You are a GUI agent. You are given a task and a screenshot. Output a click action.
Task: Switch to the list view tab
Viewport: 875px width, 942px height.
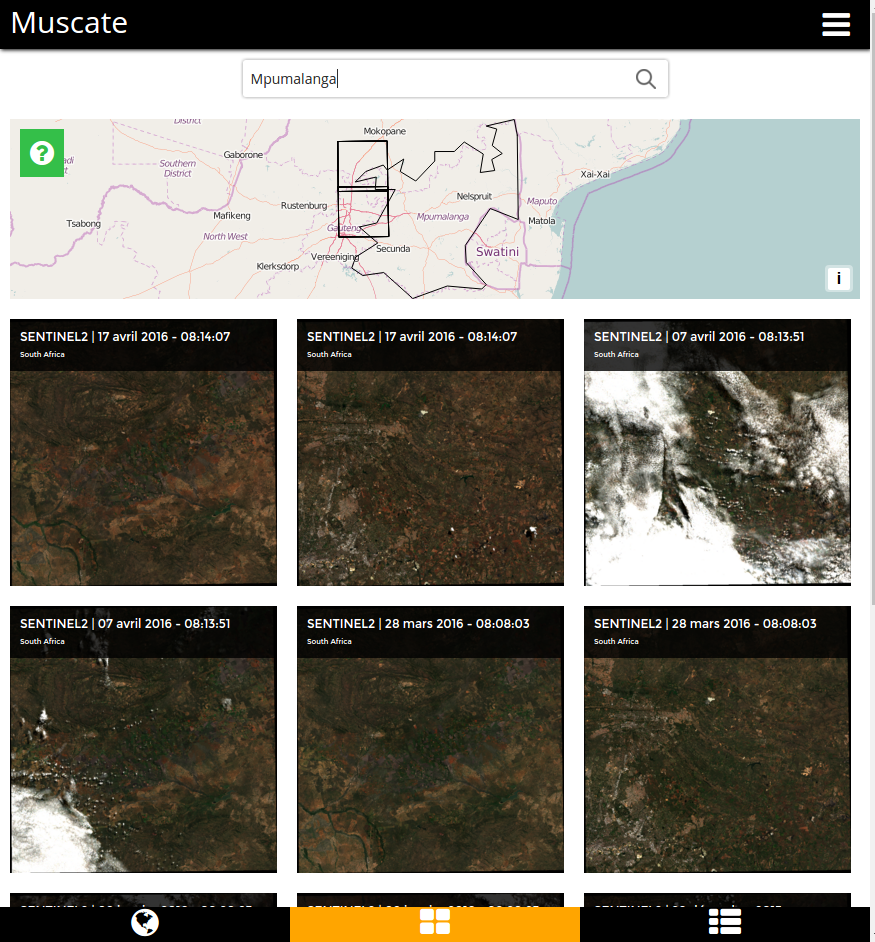click(x=725, y=923)
